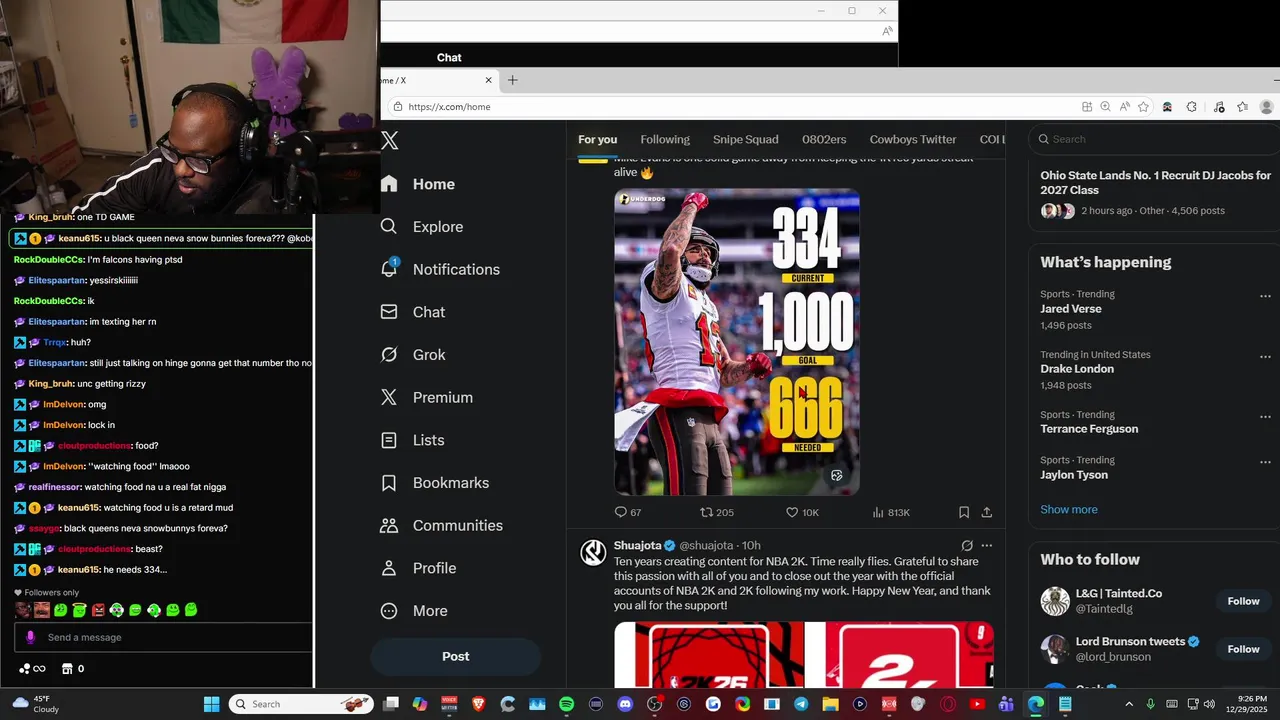Viewport: 1280px width, 720px height.
Task: Switch to the Cowboys Twitter tab
Action: 913,139
